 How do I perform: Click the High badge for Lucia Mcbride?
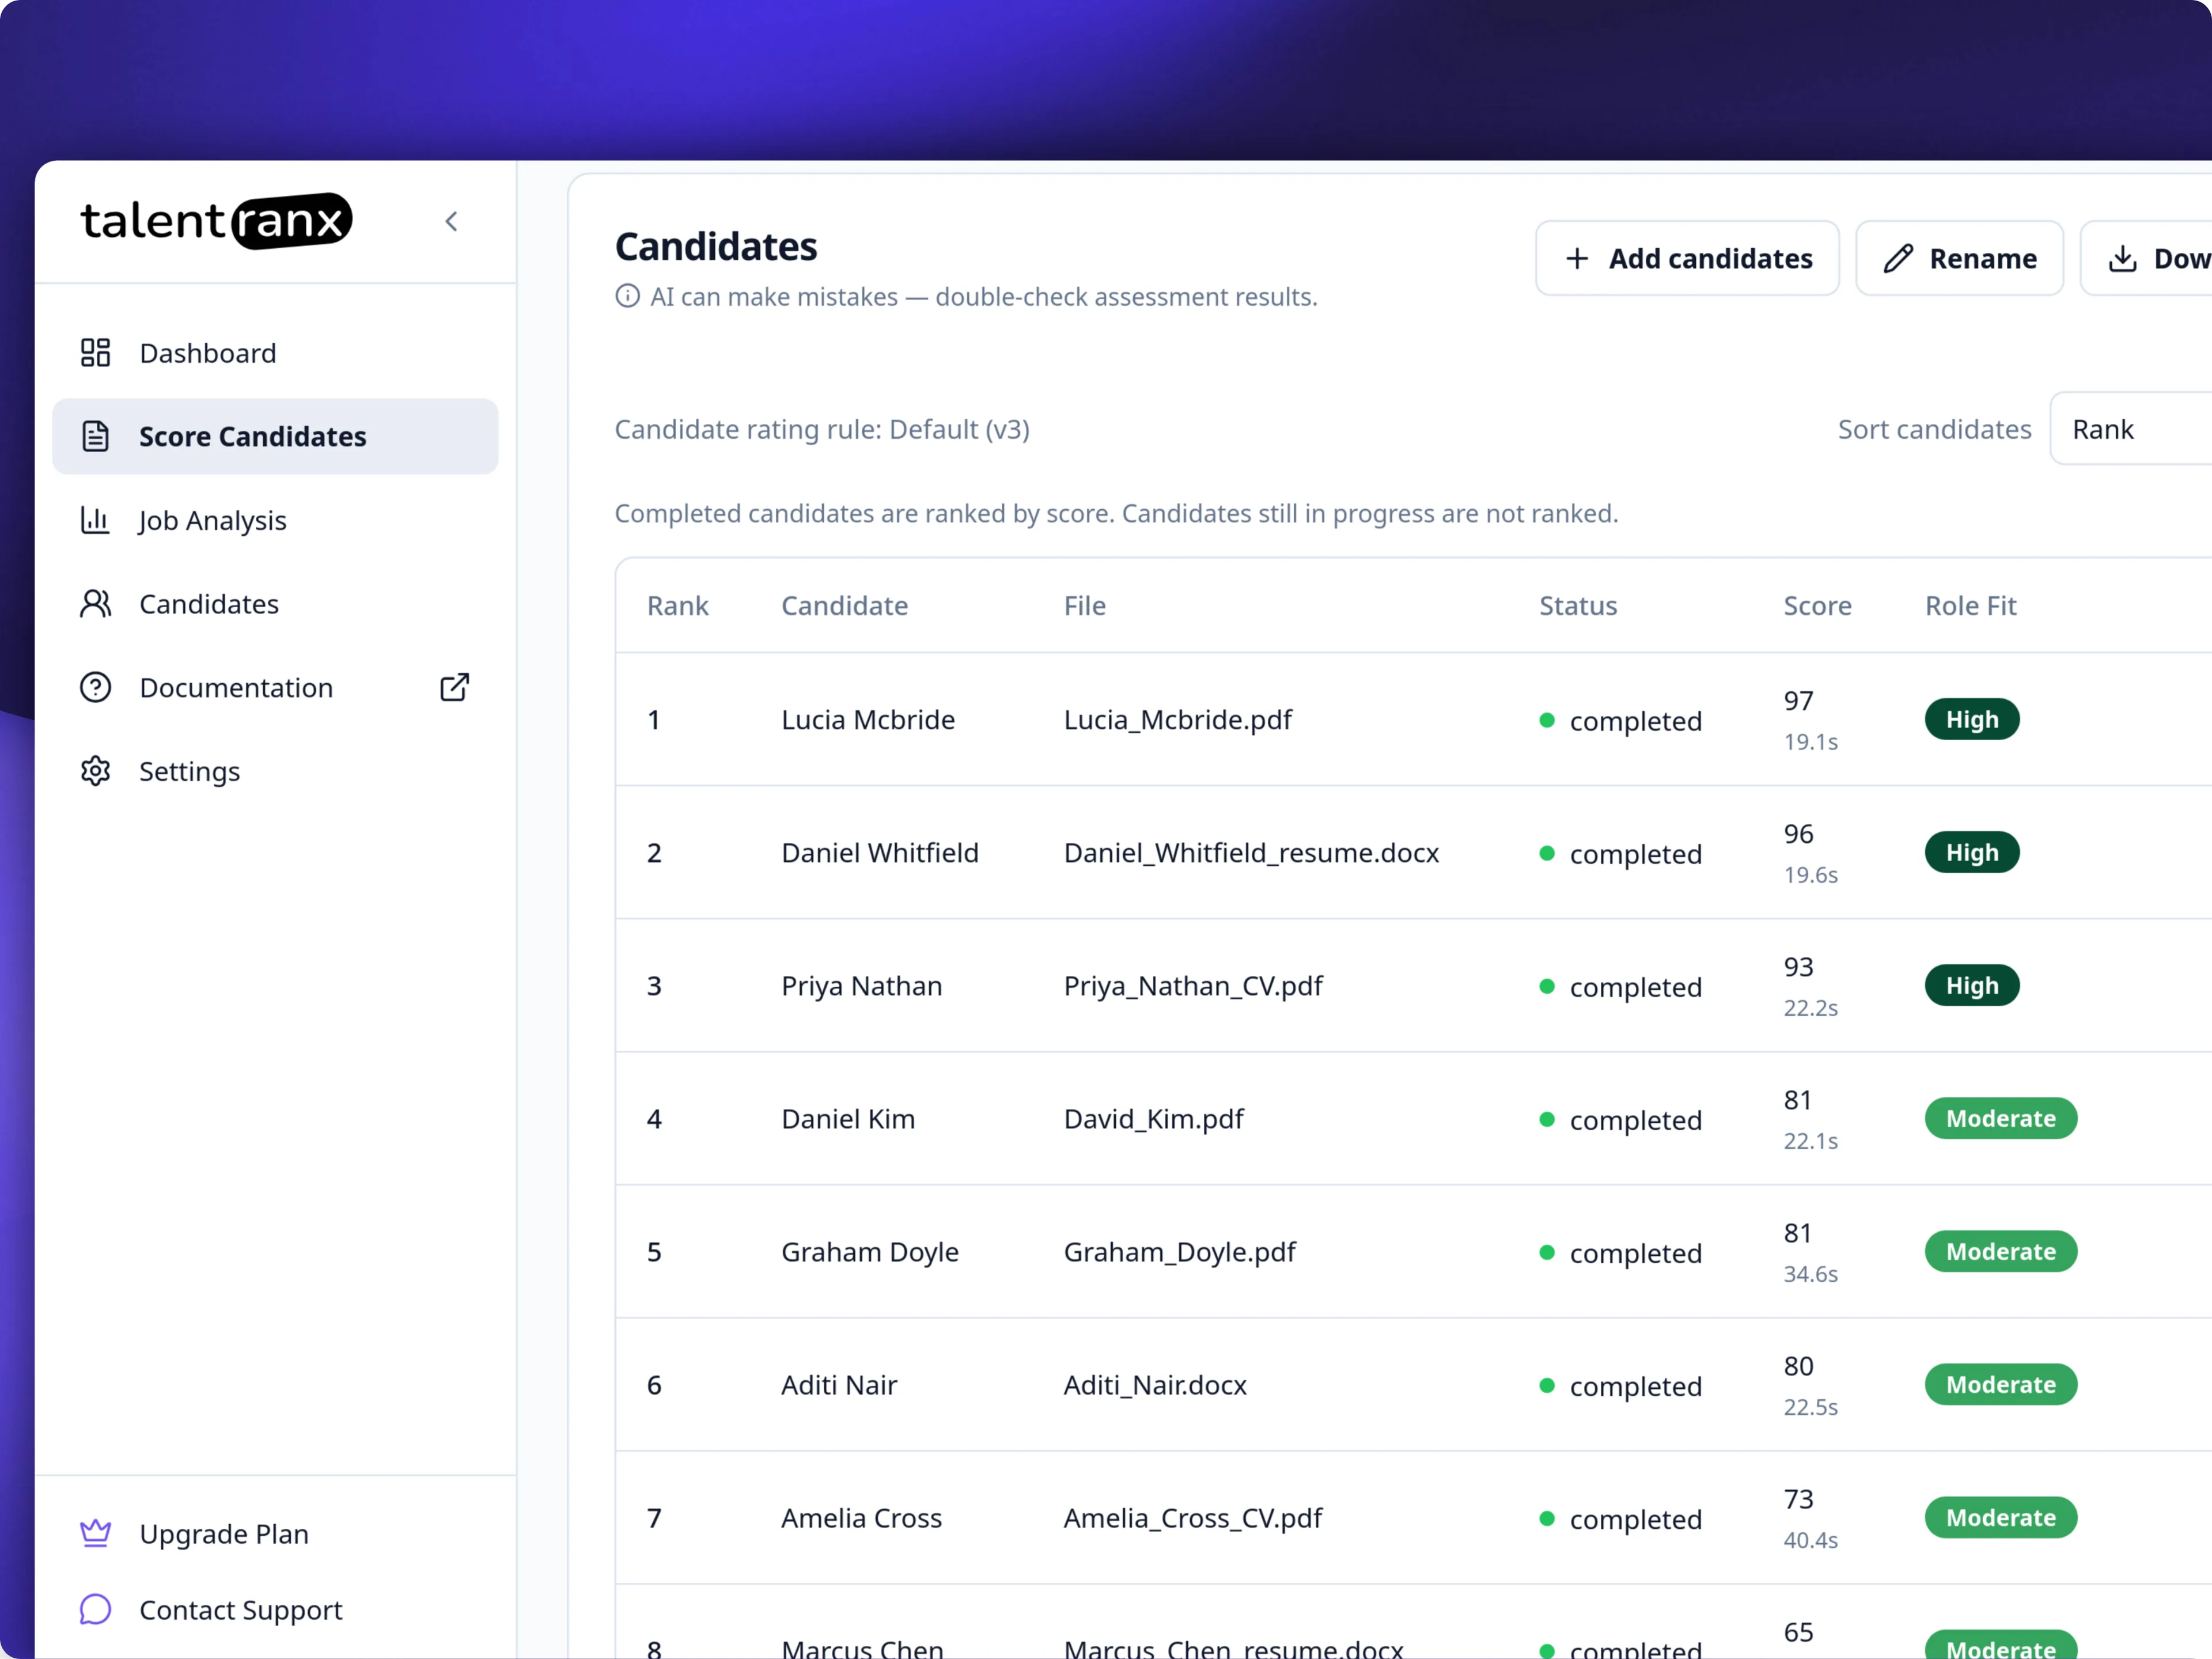pyautogui.click(x=1971, y=719)
